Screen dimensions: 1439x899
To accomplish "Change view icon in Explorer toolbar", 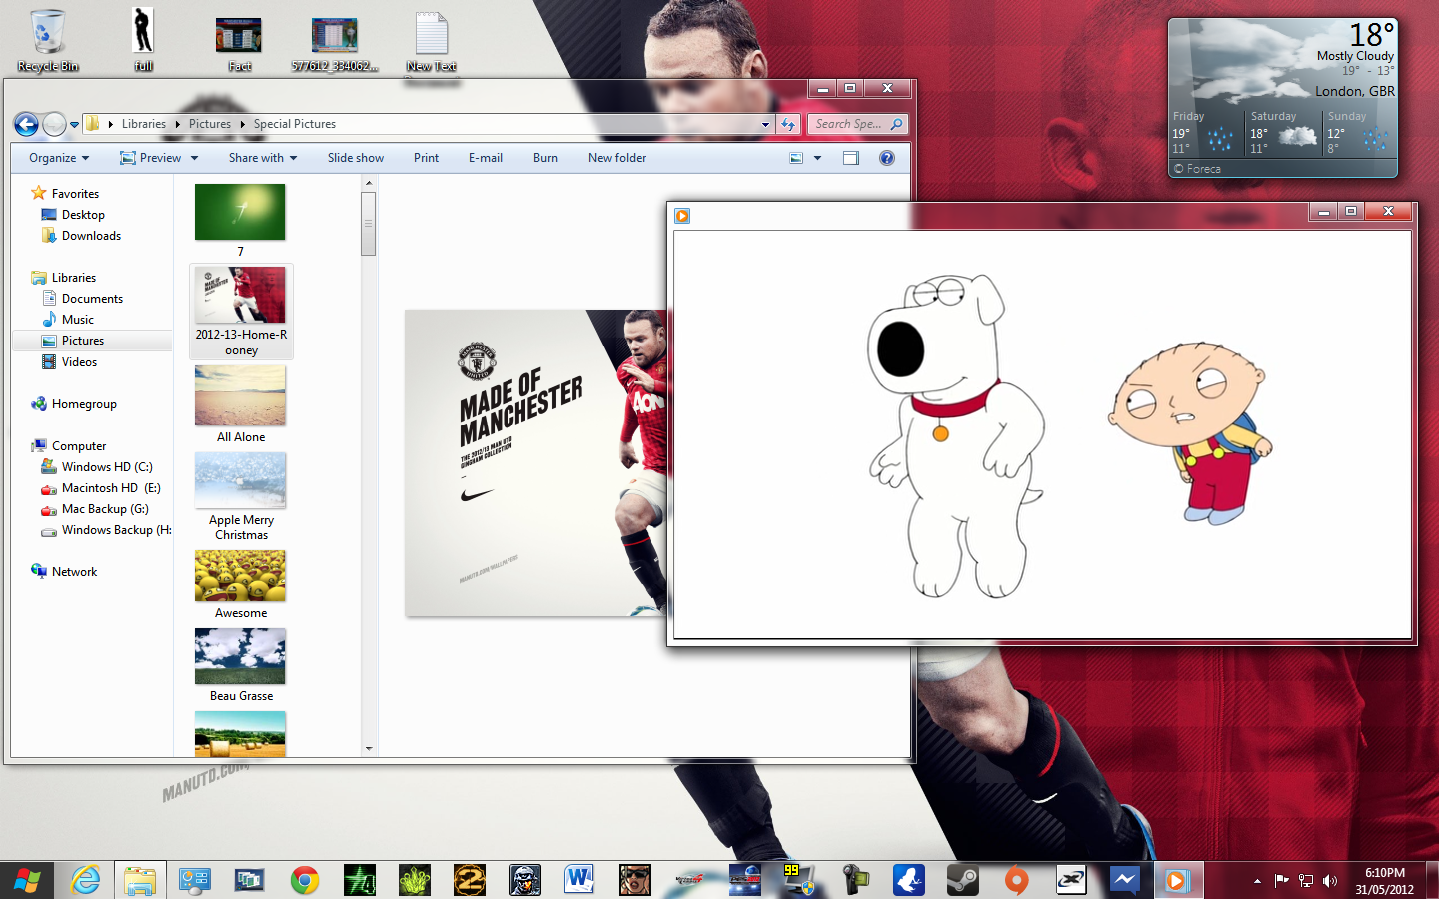I will point(796,158).
